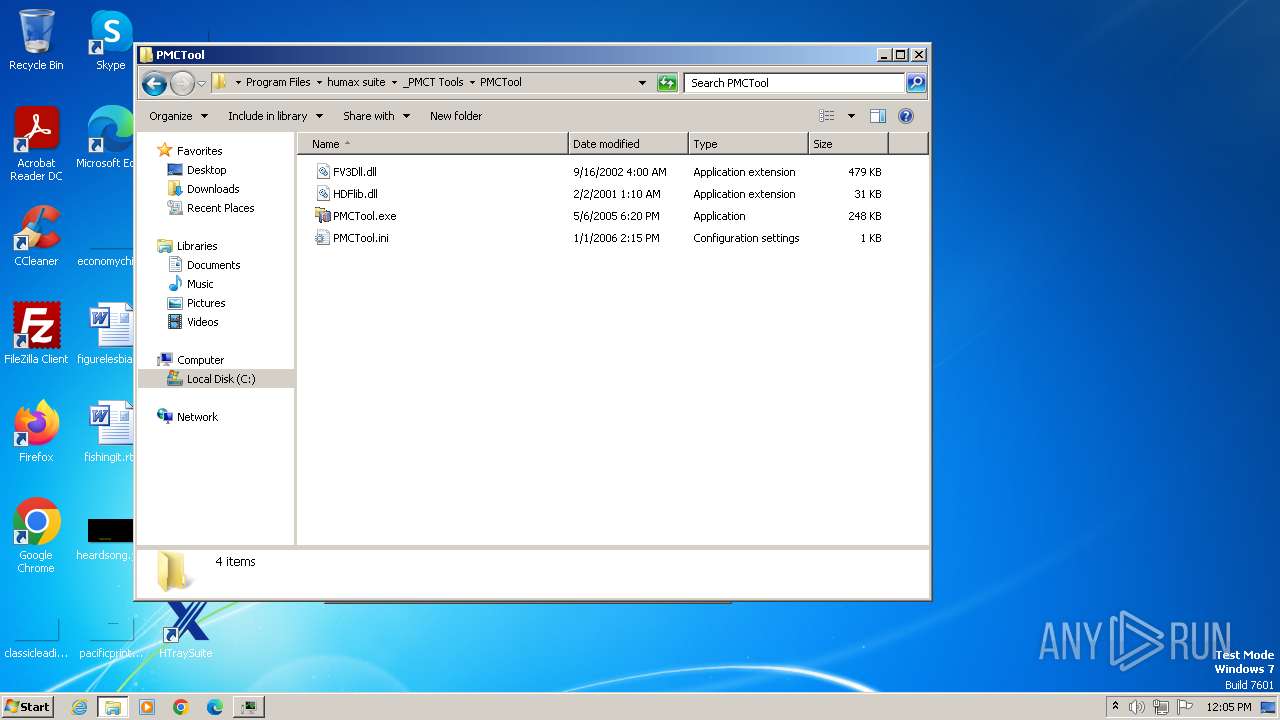This screenshot has height=720, width=1280.
Task: Select Network in navigation pane
Action: click(197, 417)
